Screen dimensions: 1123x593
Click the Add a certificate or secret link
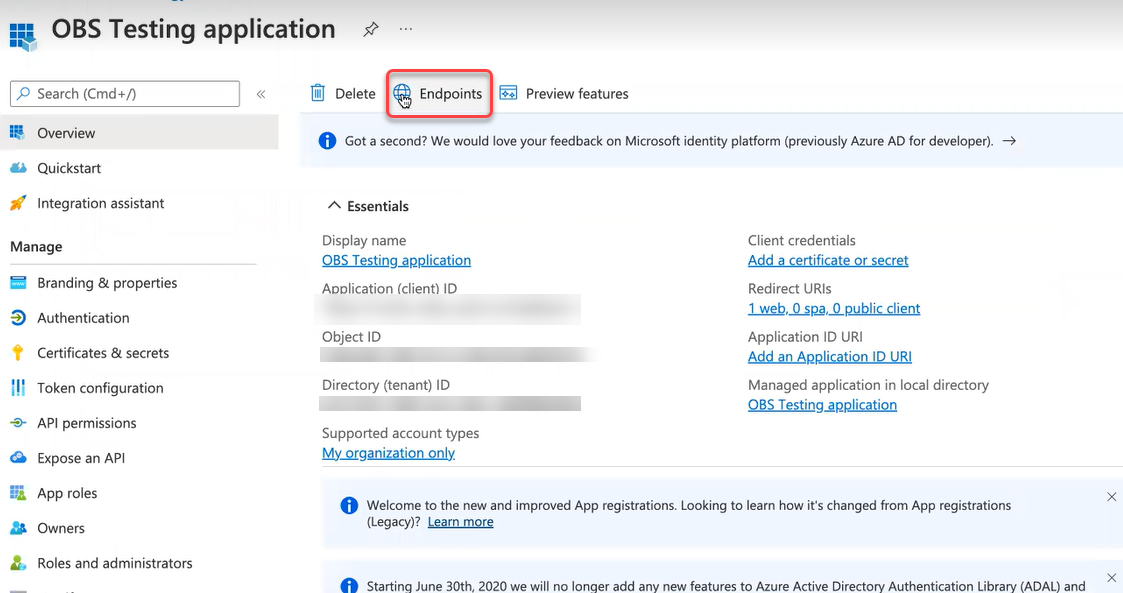tap(828, 260)
